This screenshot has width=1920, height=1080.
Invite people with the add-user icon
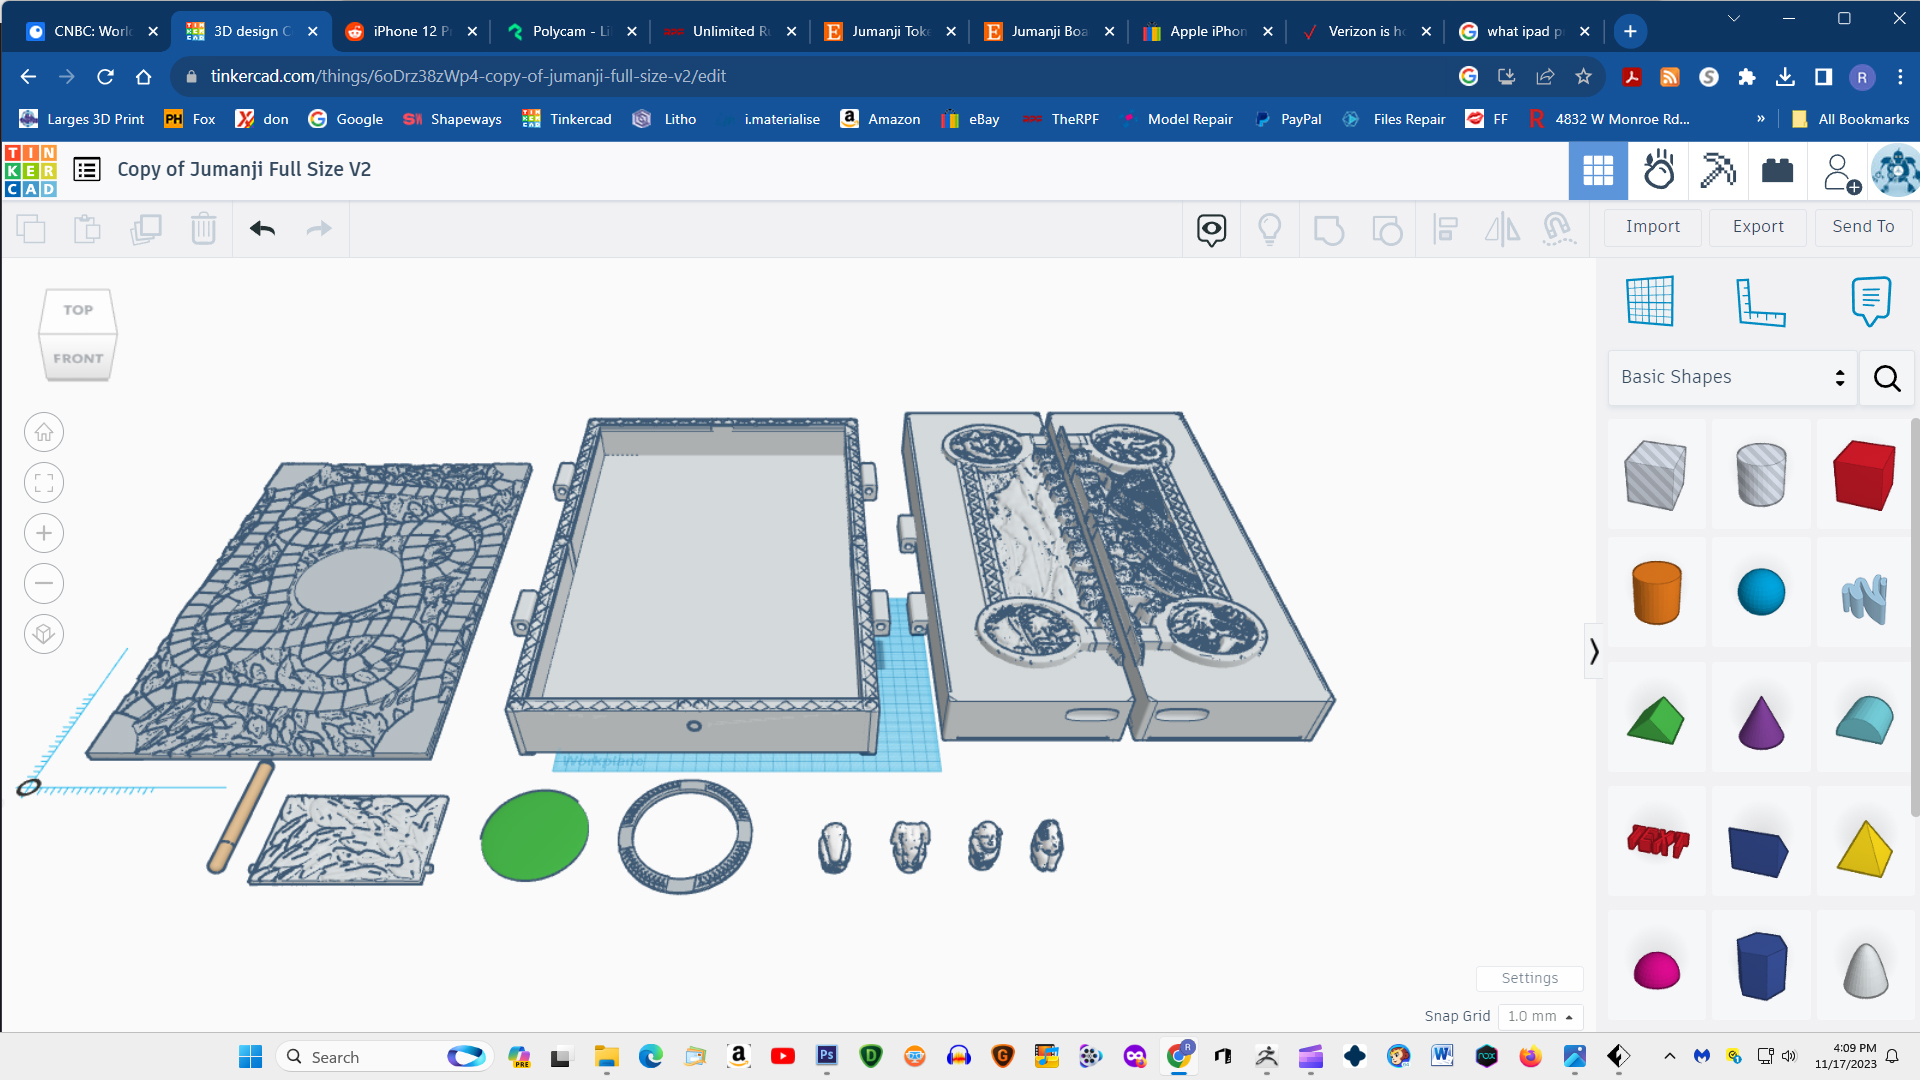point(1840,172)
